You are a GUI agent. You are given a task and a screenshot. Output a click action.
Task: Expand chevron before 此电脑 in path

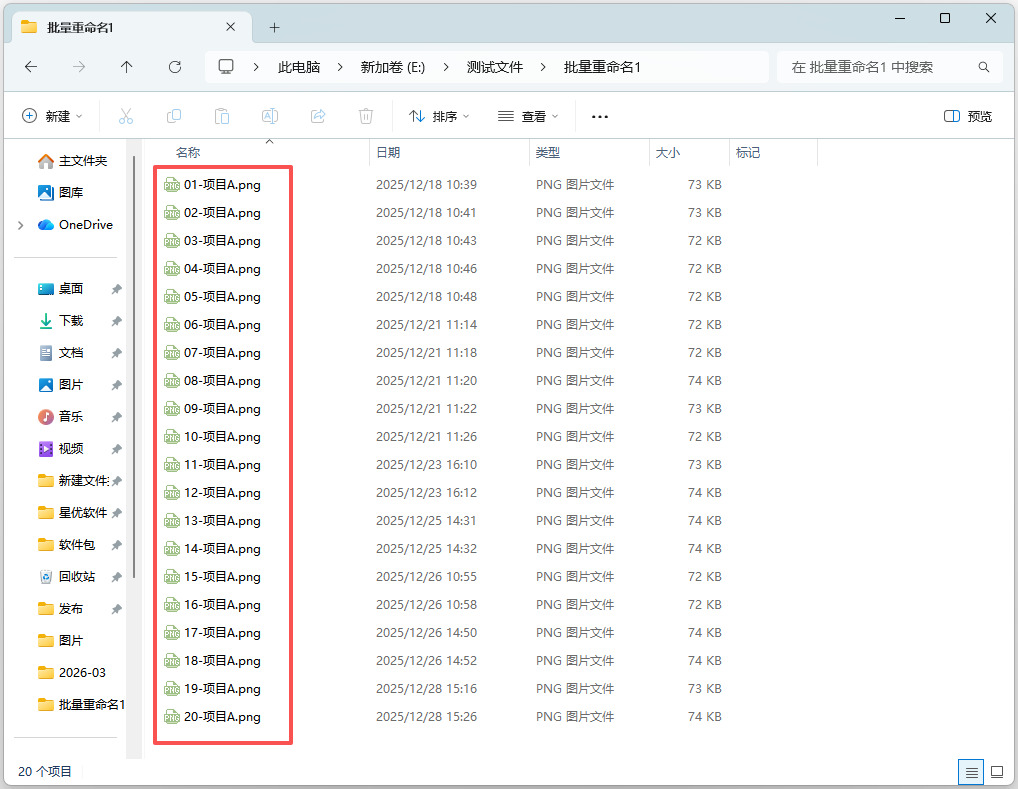256,67
